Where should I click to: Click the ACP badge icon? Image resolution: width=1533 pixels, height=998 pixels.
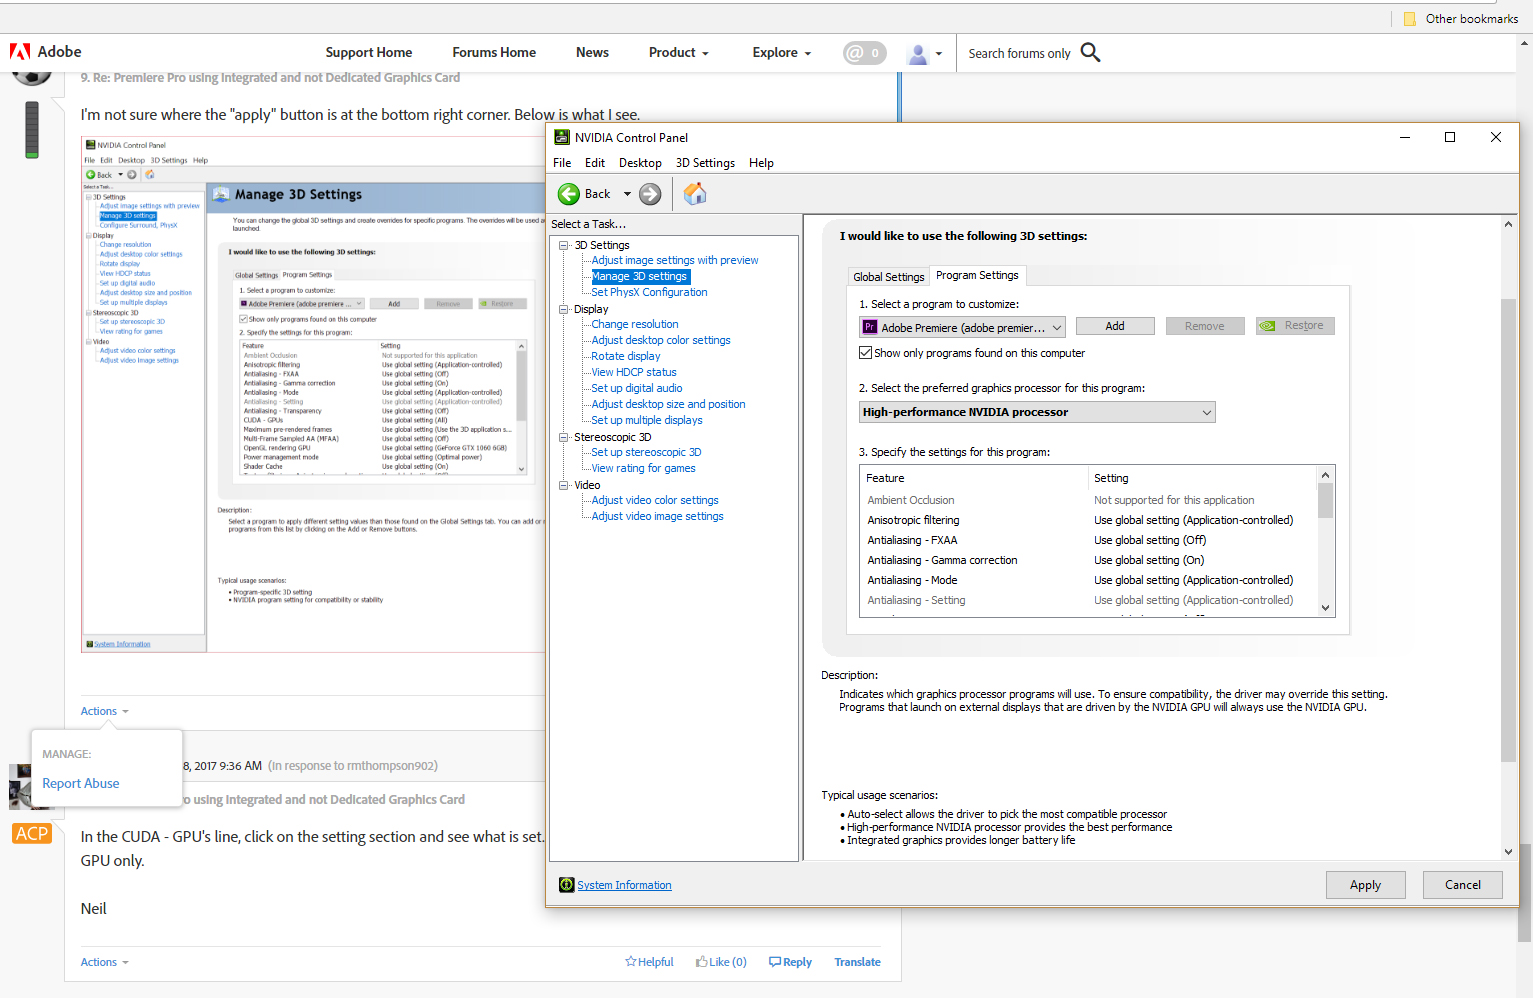pyautogui.click(x=32, y=834)
